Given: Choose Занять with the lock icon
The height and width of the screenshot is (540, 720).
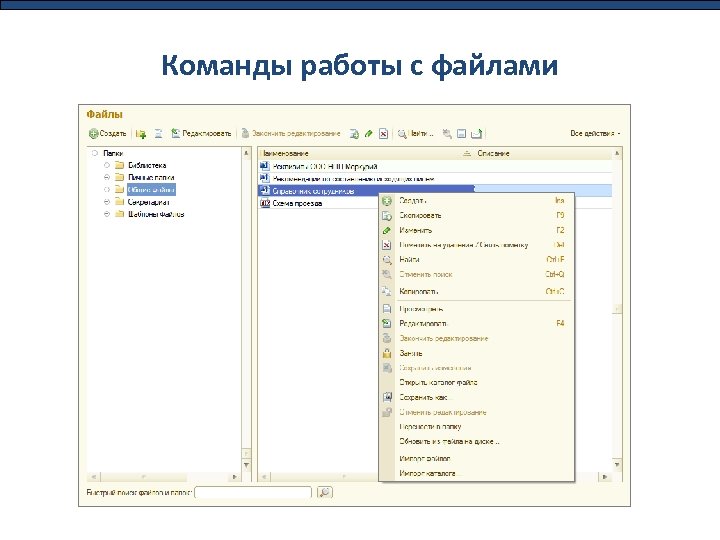Looking at the screenshot, I should 476,353.
